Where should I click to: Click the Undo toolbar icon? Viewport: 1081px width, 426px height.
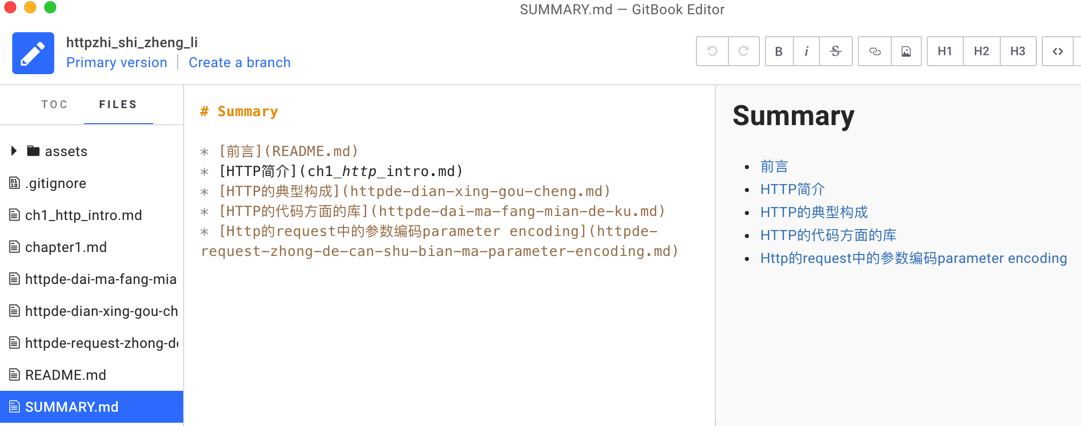pos(712,52)
